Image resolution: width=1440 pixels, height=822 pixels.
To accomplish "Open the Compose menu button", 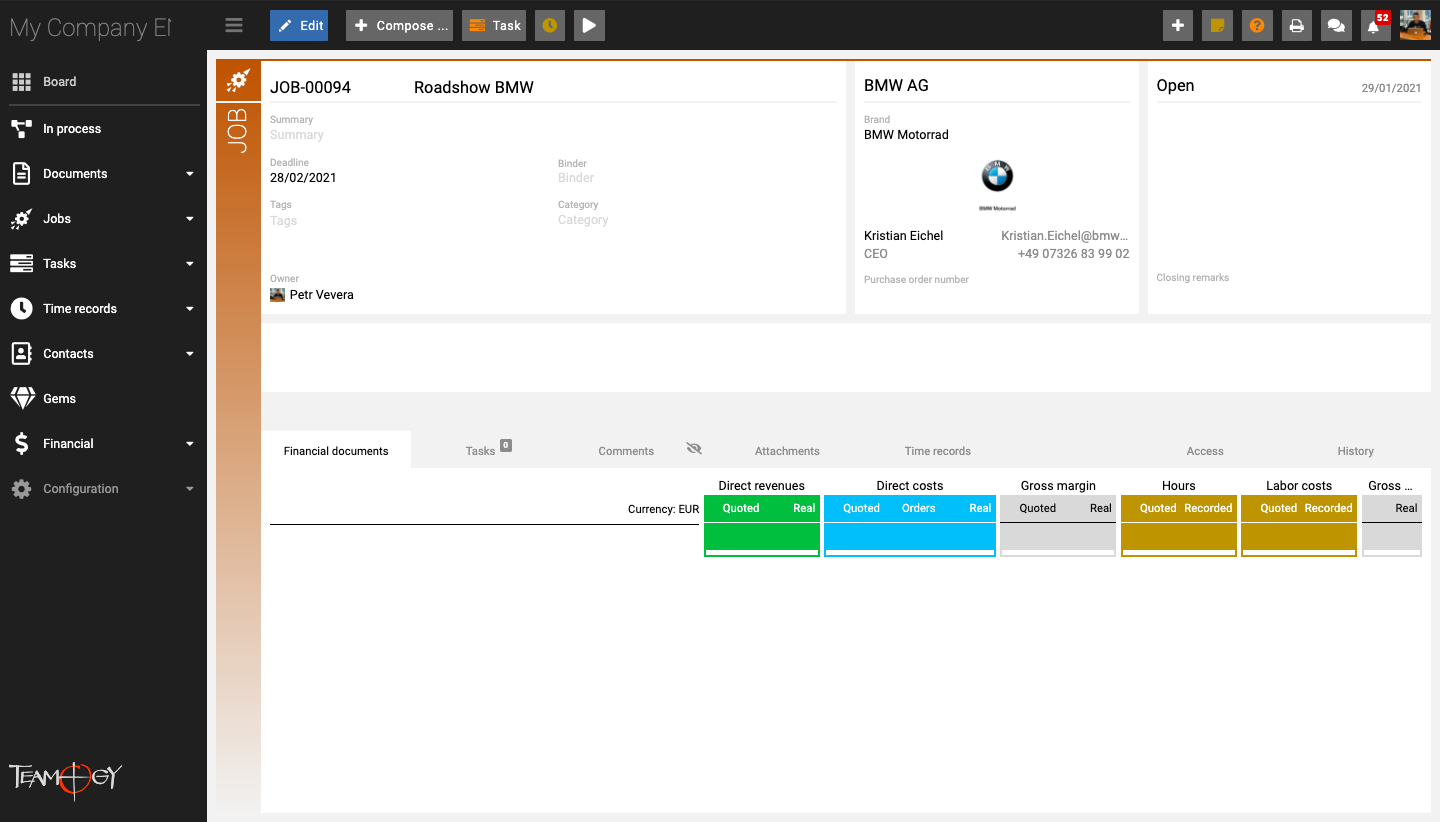I will coord(399,25).
